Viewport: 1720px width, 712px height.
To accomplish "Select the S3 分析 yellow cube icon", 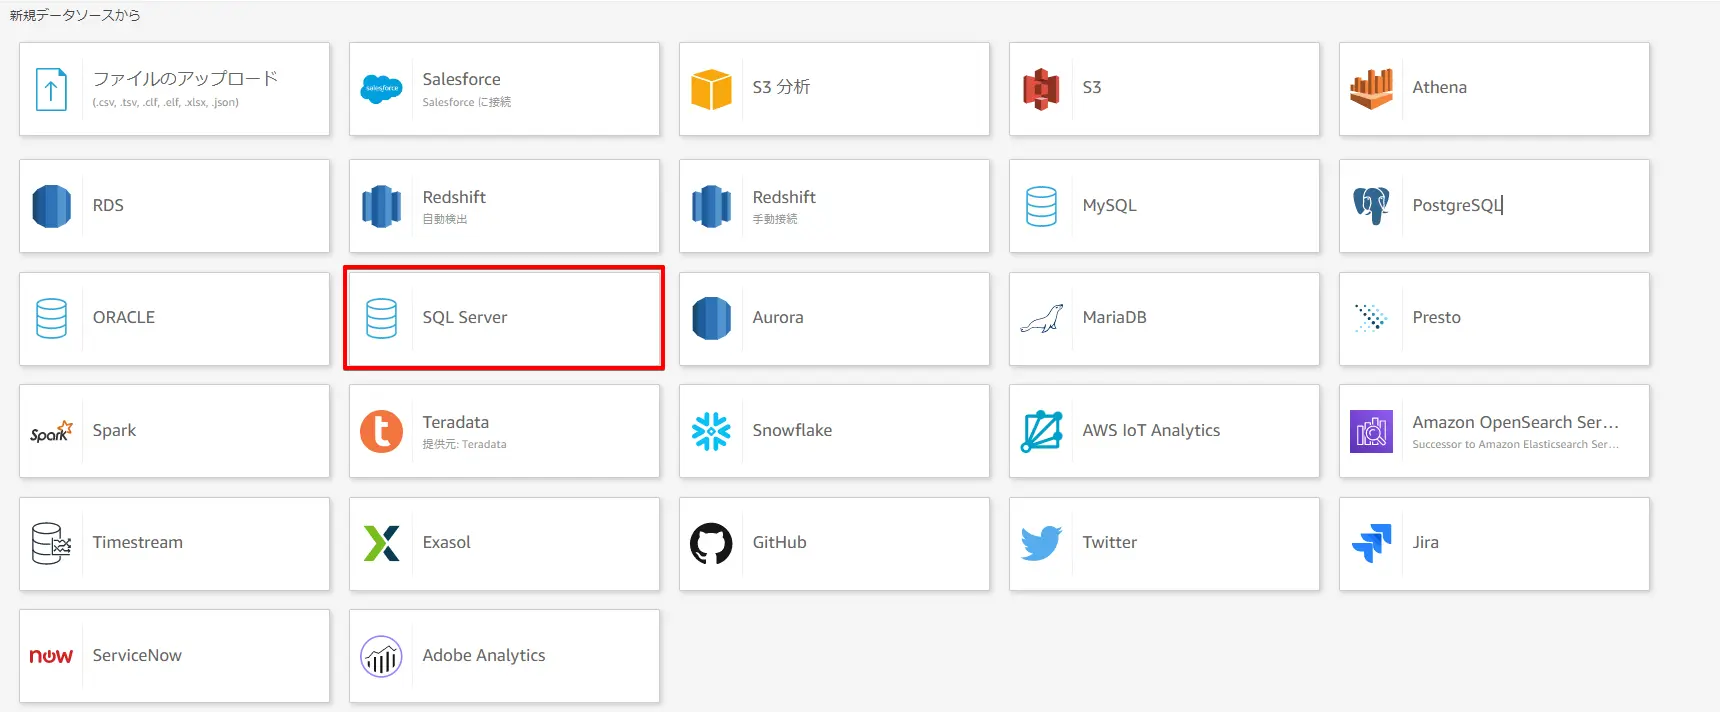I will [711, 89].
